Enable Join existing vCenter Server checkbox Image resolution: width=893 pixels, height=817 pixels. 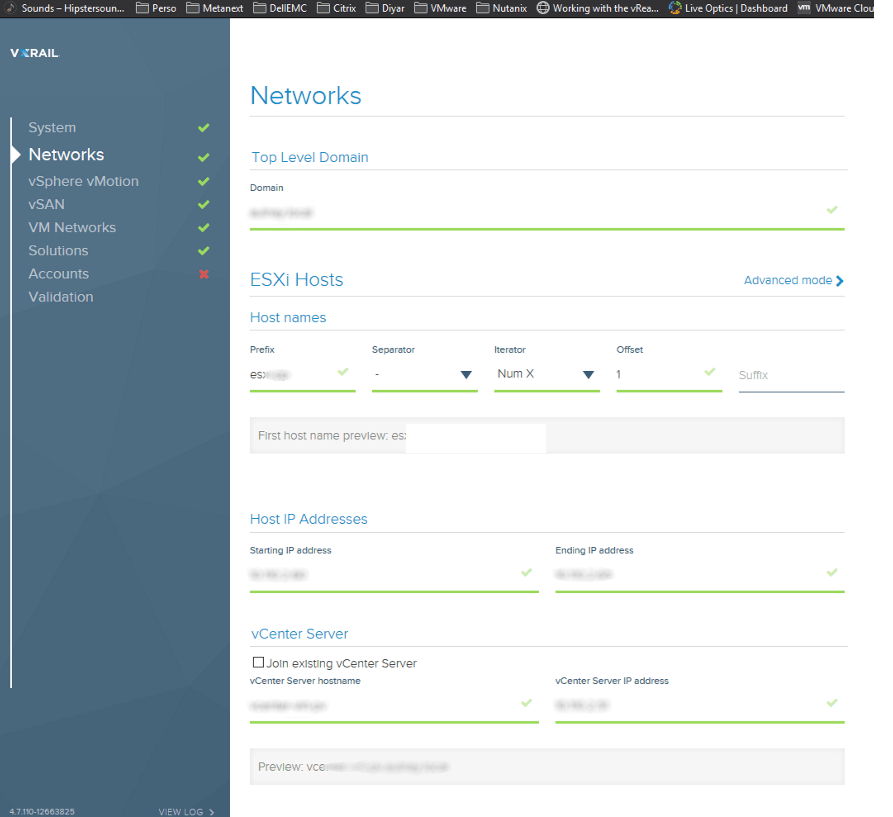259,662
